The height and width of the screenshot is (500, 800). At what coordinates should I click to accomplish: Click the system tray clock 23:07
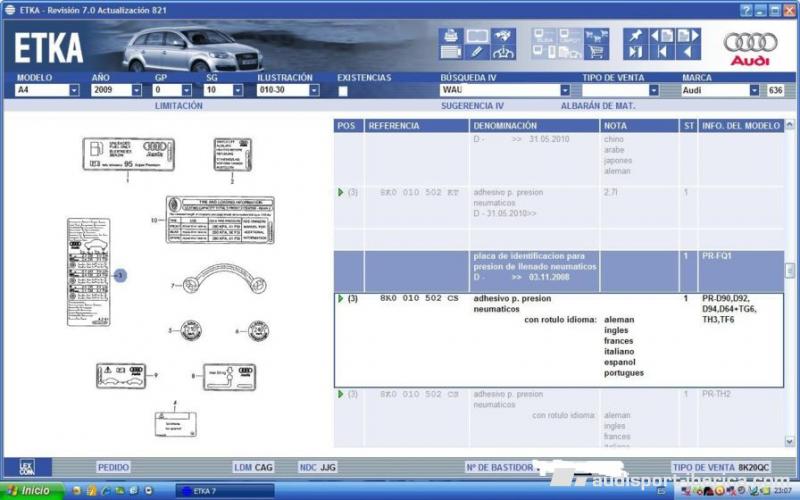click(783, 491)
